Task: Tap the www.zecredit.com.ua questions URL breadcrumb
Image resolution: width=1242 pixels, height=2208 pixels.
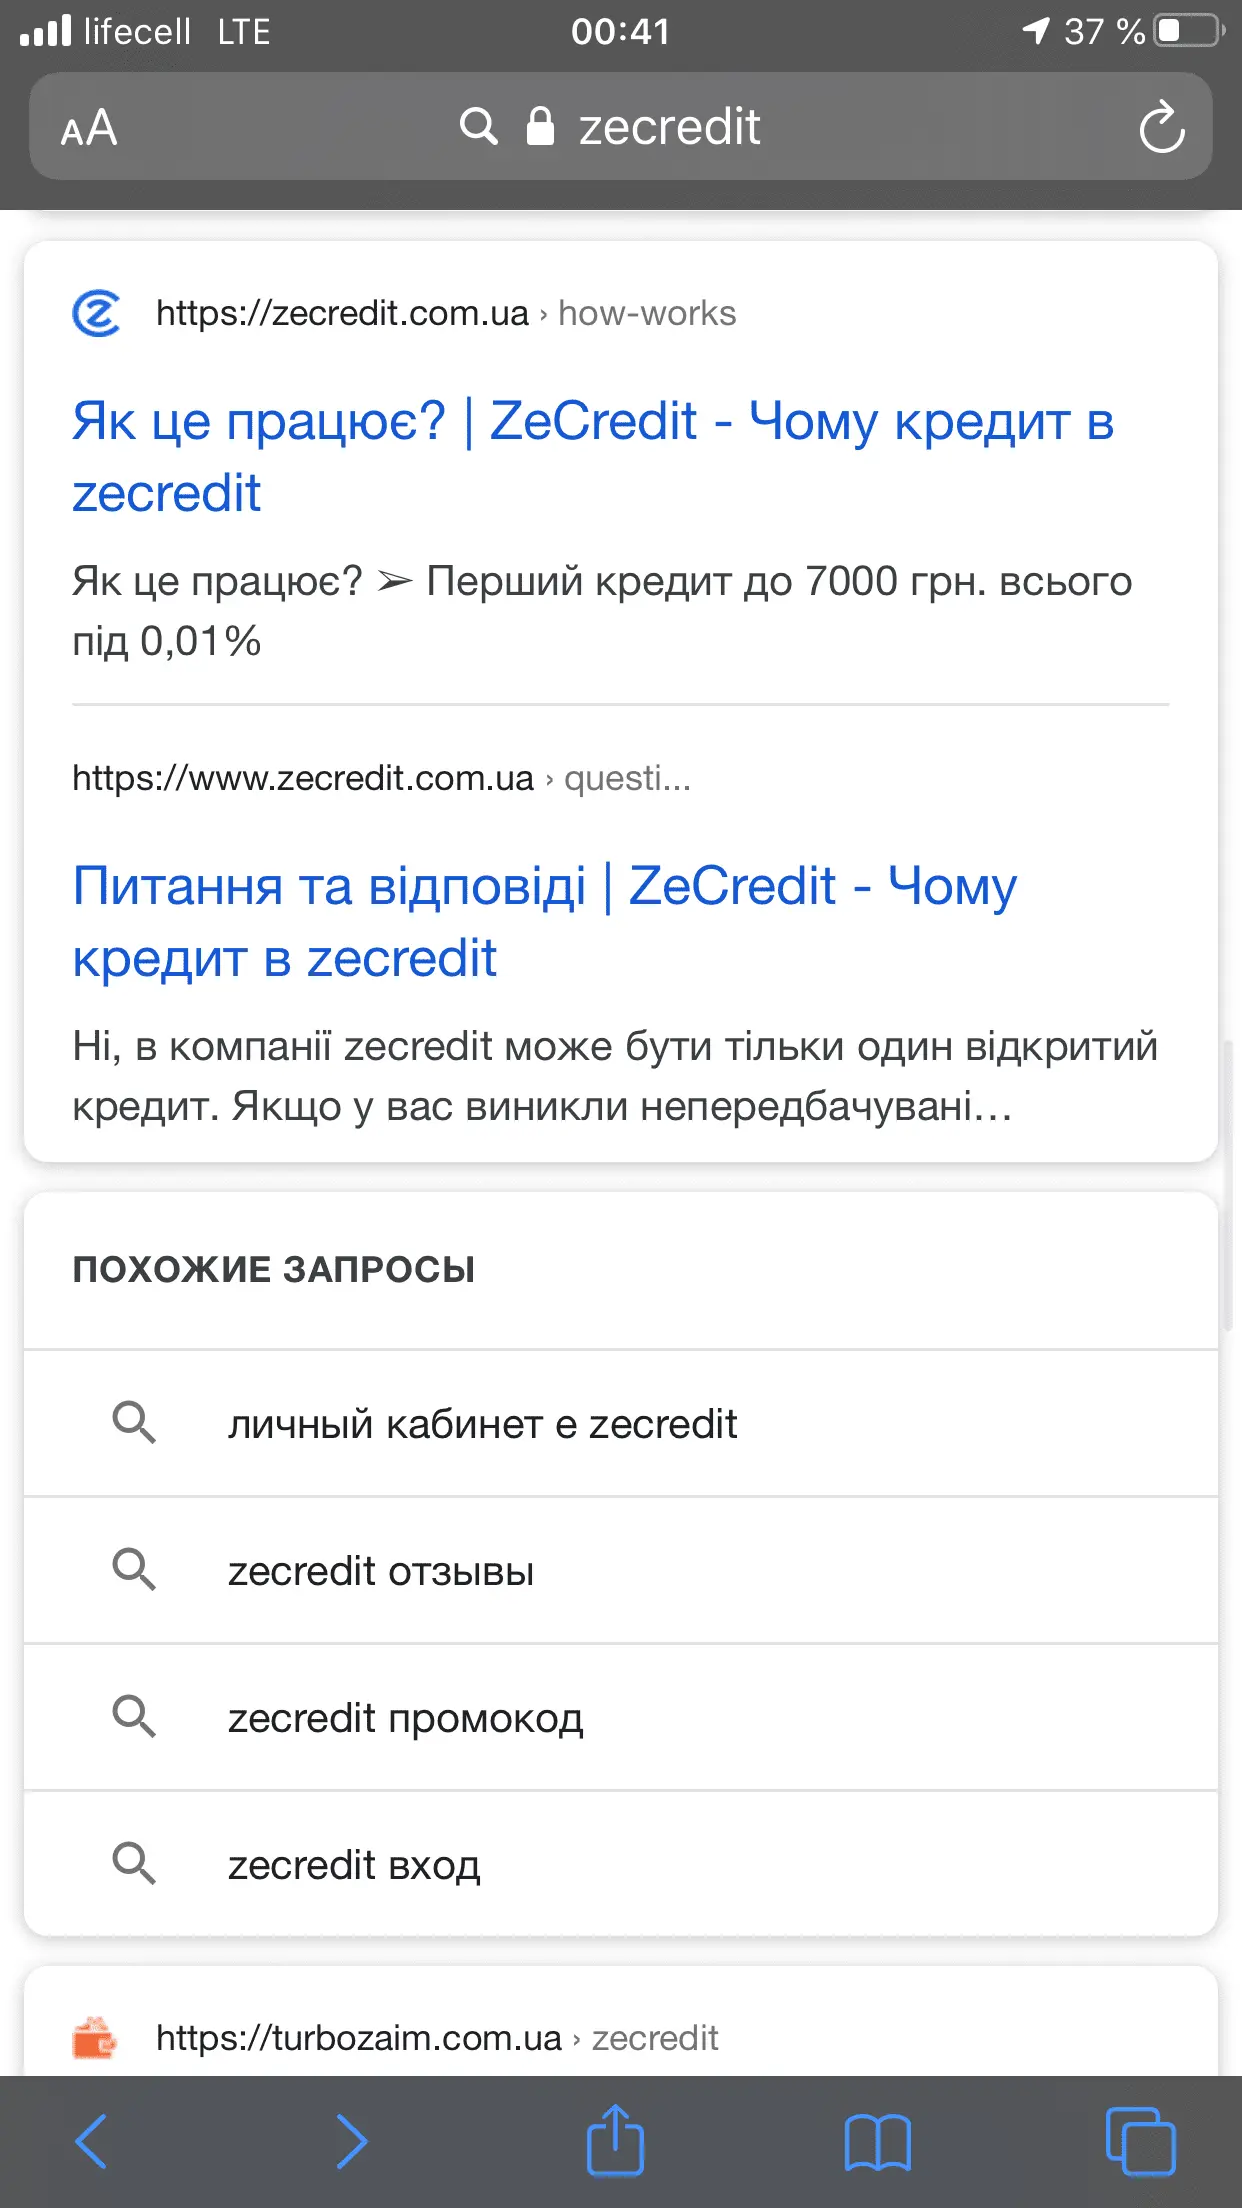Action: (381, 778)
